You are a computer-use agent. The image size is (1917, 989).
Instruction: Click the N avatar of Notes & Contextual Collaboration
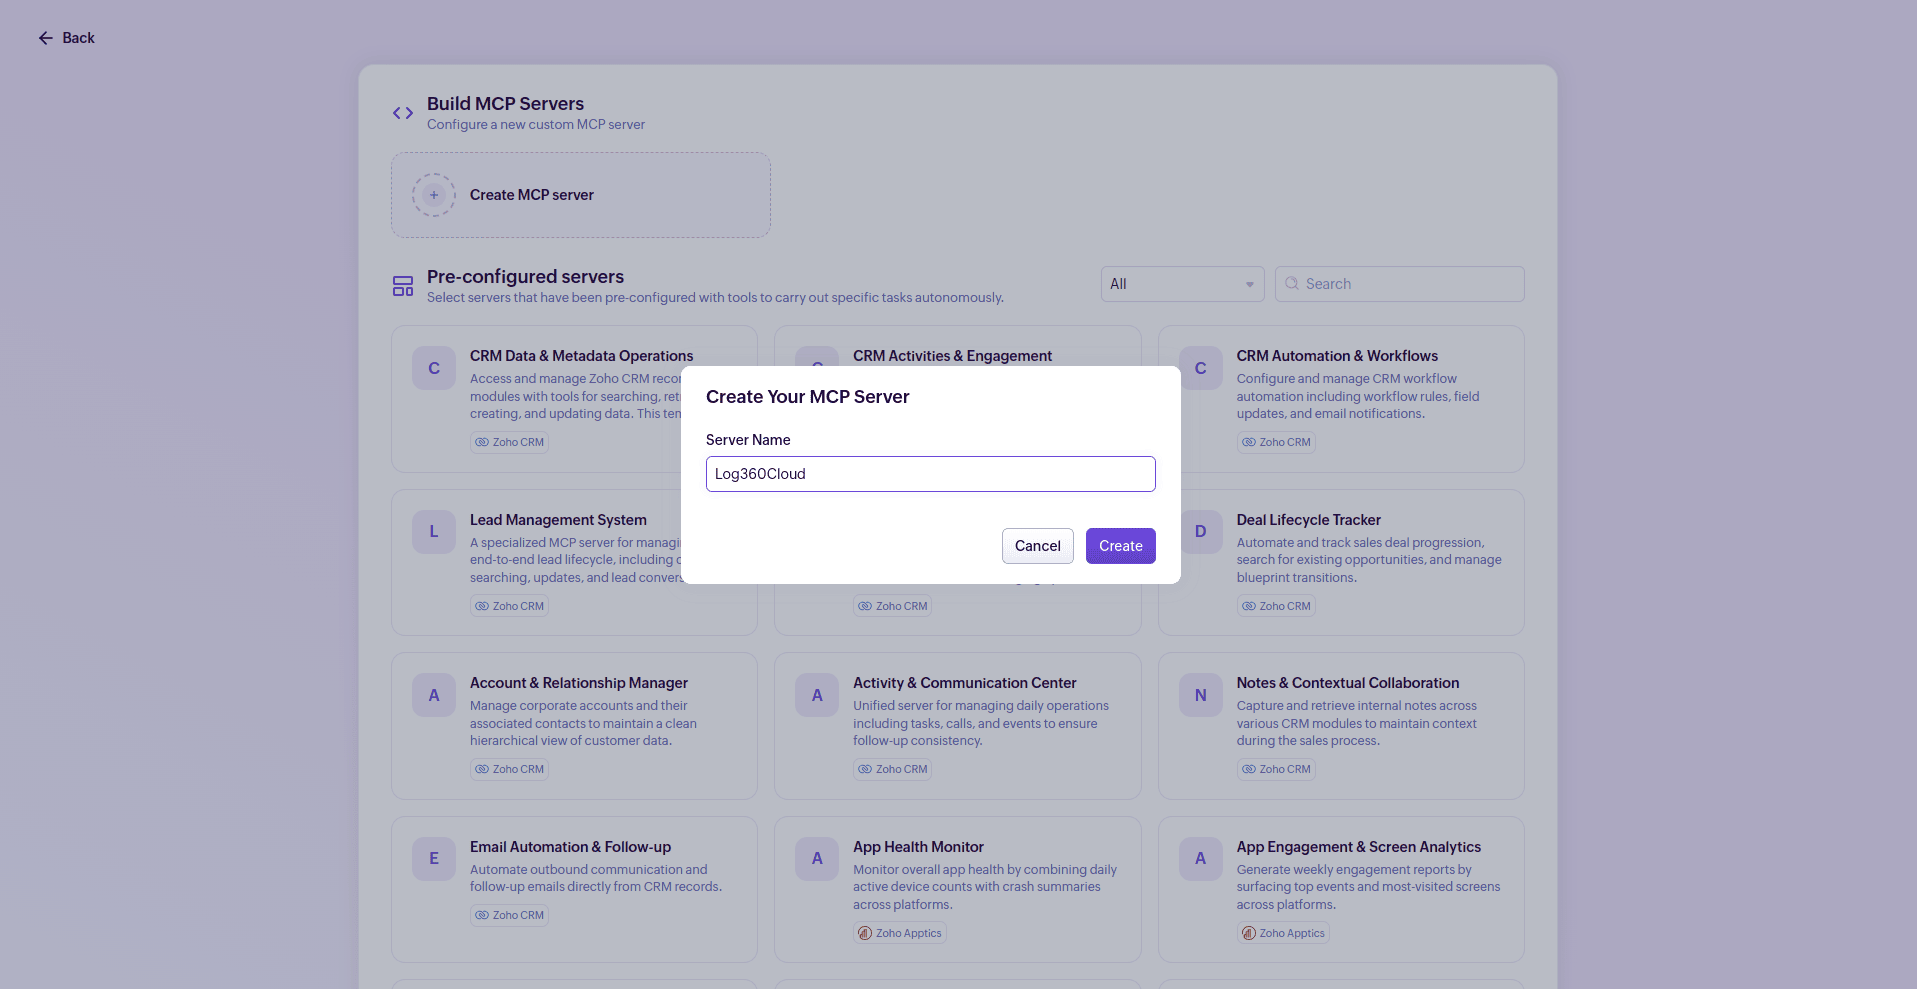(1201, 695)
